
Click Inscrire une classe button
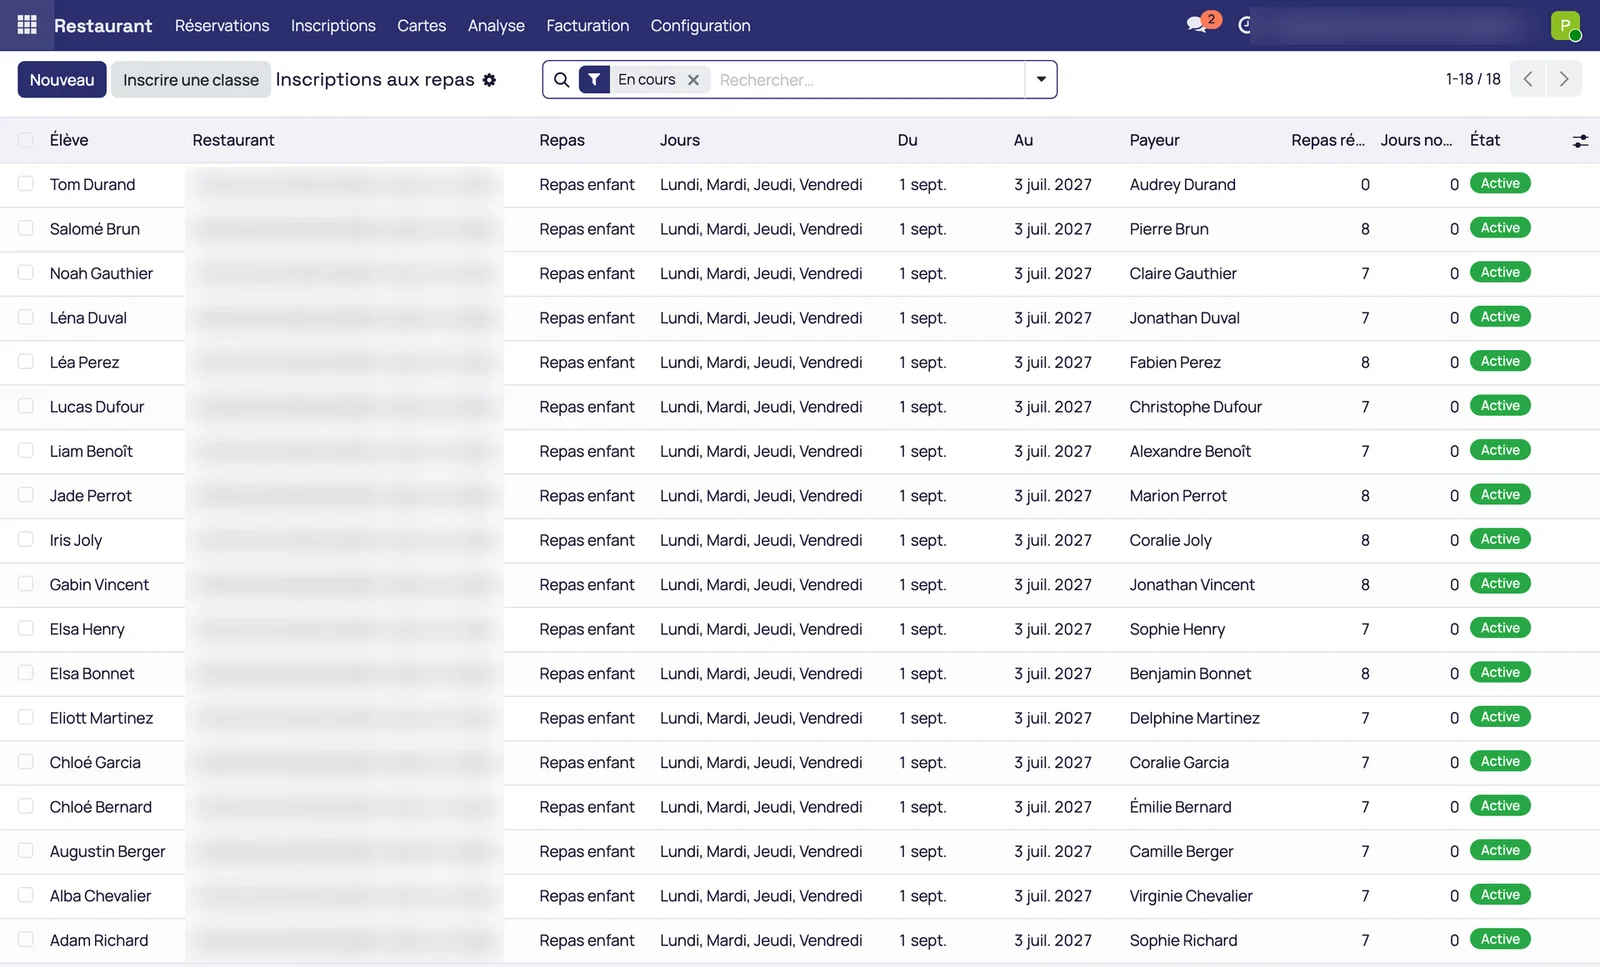(191, 80)
